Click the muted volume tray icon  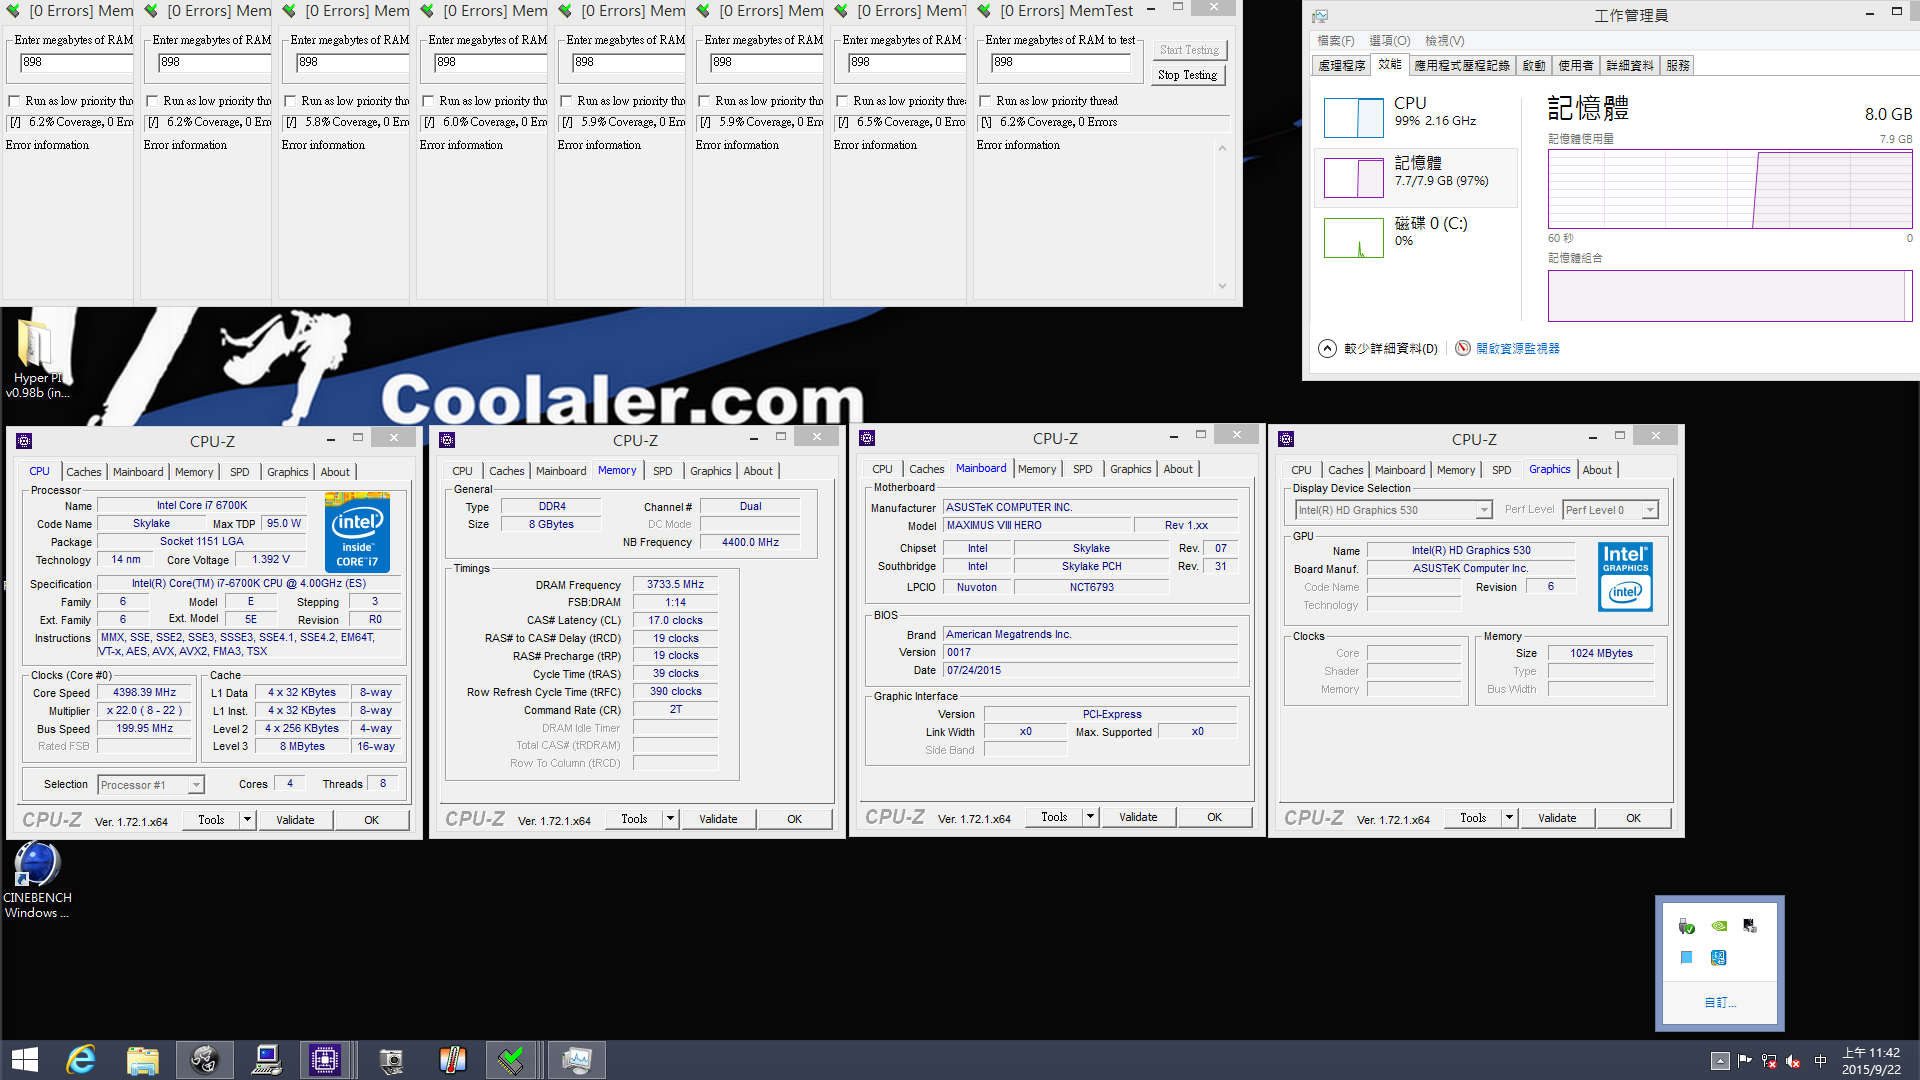(x=1793, y=1061)
